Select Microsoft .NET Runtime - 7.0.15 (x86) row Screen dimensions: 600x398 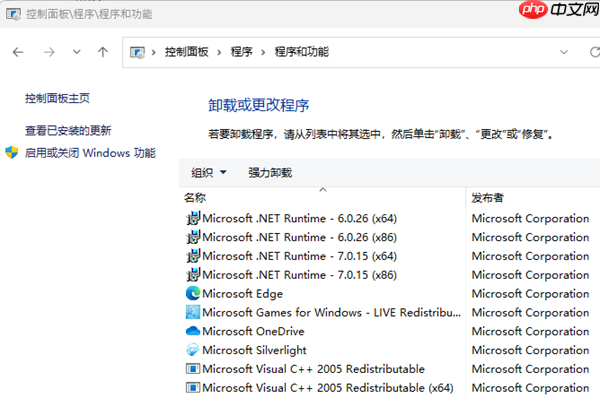click(300, 274)
